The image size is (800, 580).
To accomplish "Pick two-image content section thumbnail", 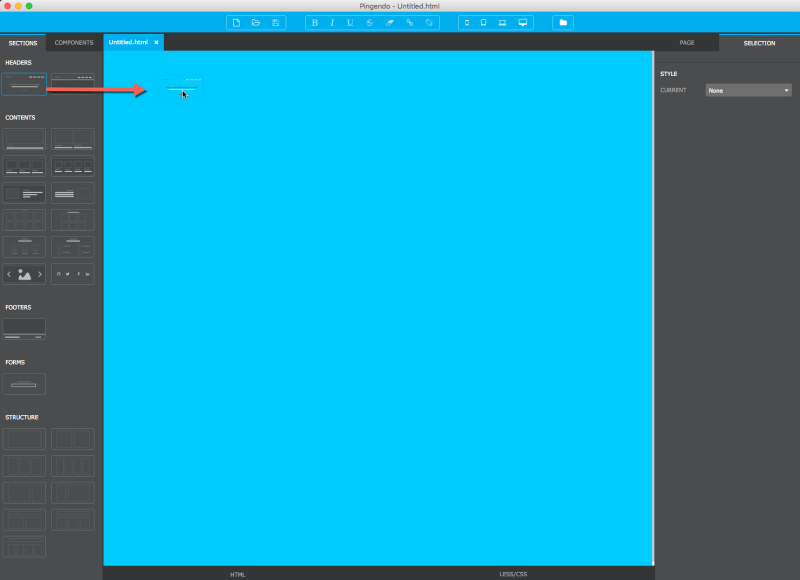I will [72, 139].
